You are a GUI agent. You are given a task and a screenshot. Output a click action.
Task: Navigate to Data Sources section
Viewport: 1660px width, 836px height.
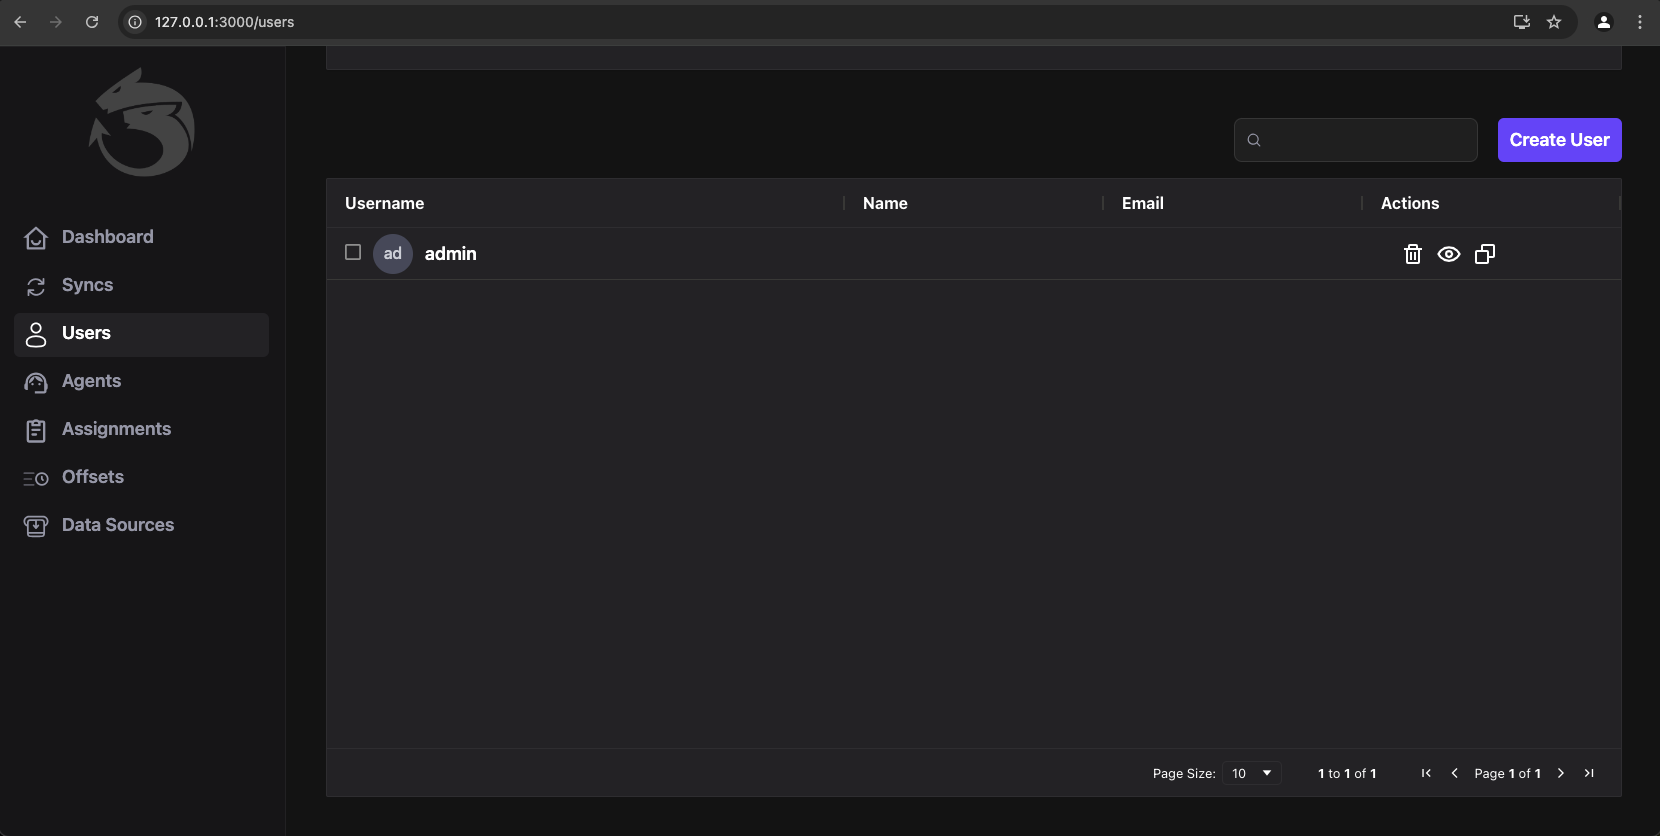click(117, 525)
